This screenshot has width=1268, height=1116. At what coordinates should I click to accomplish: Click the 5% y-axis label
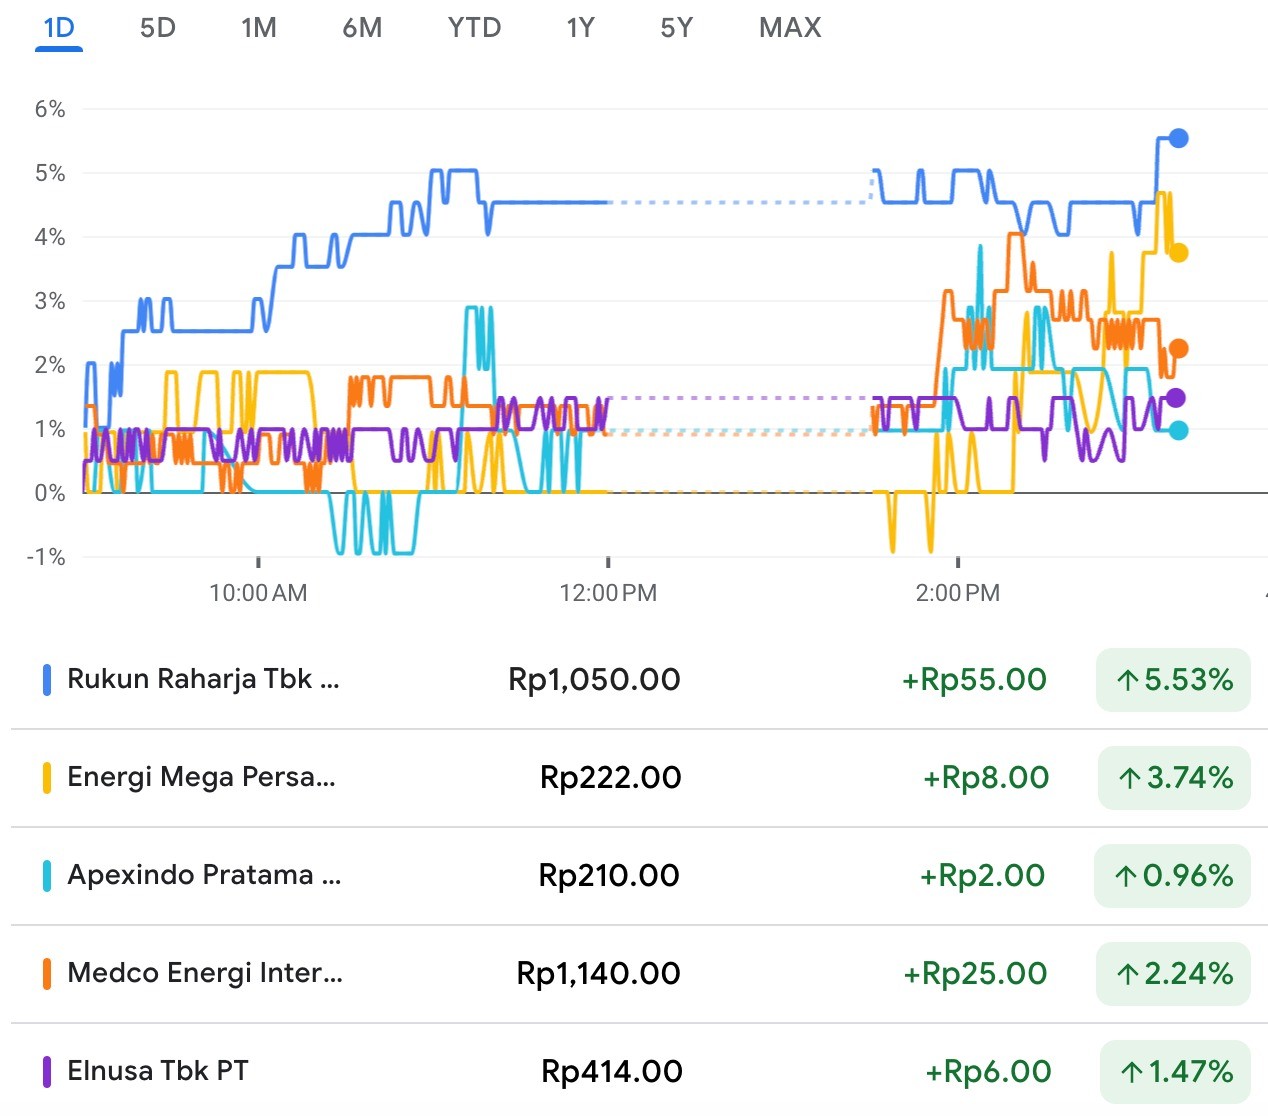point(50,173)
